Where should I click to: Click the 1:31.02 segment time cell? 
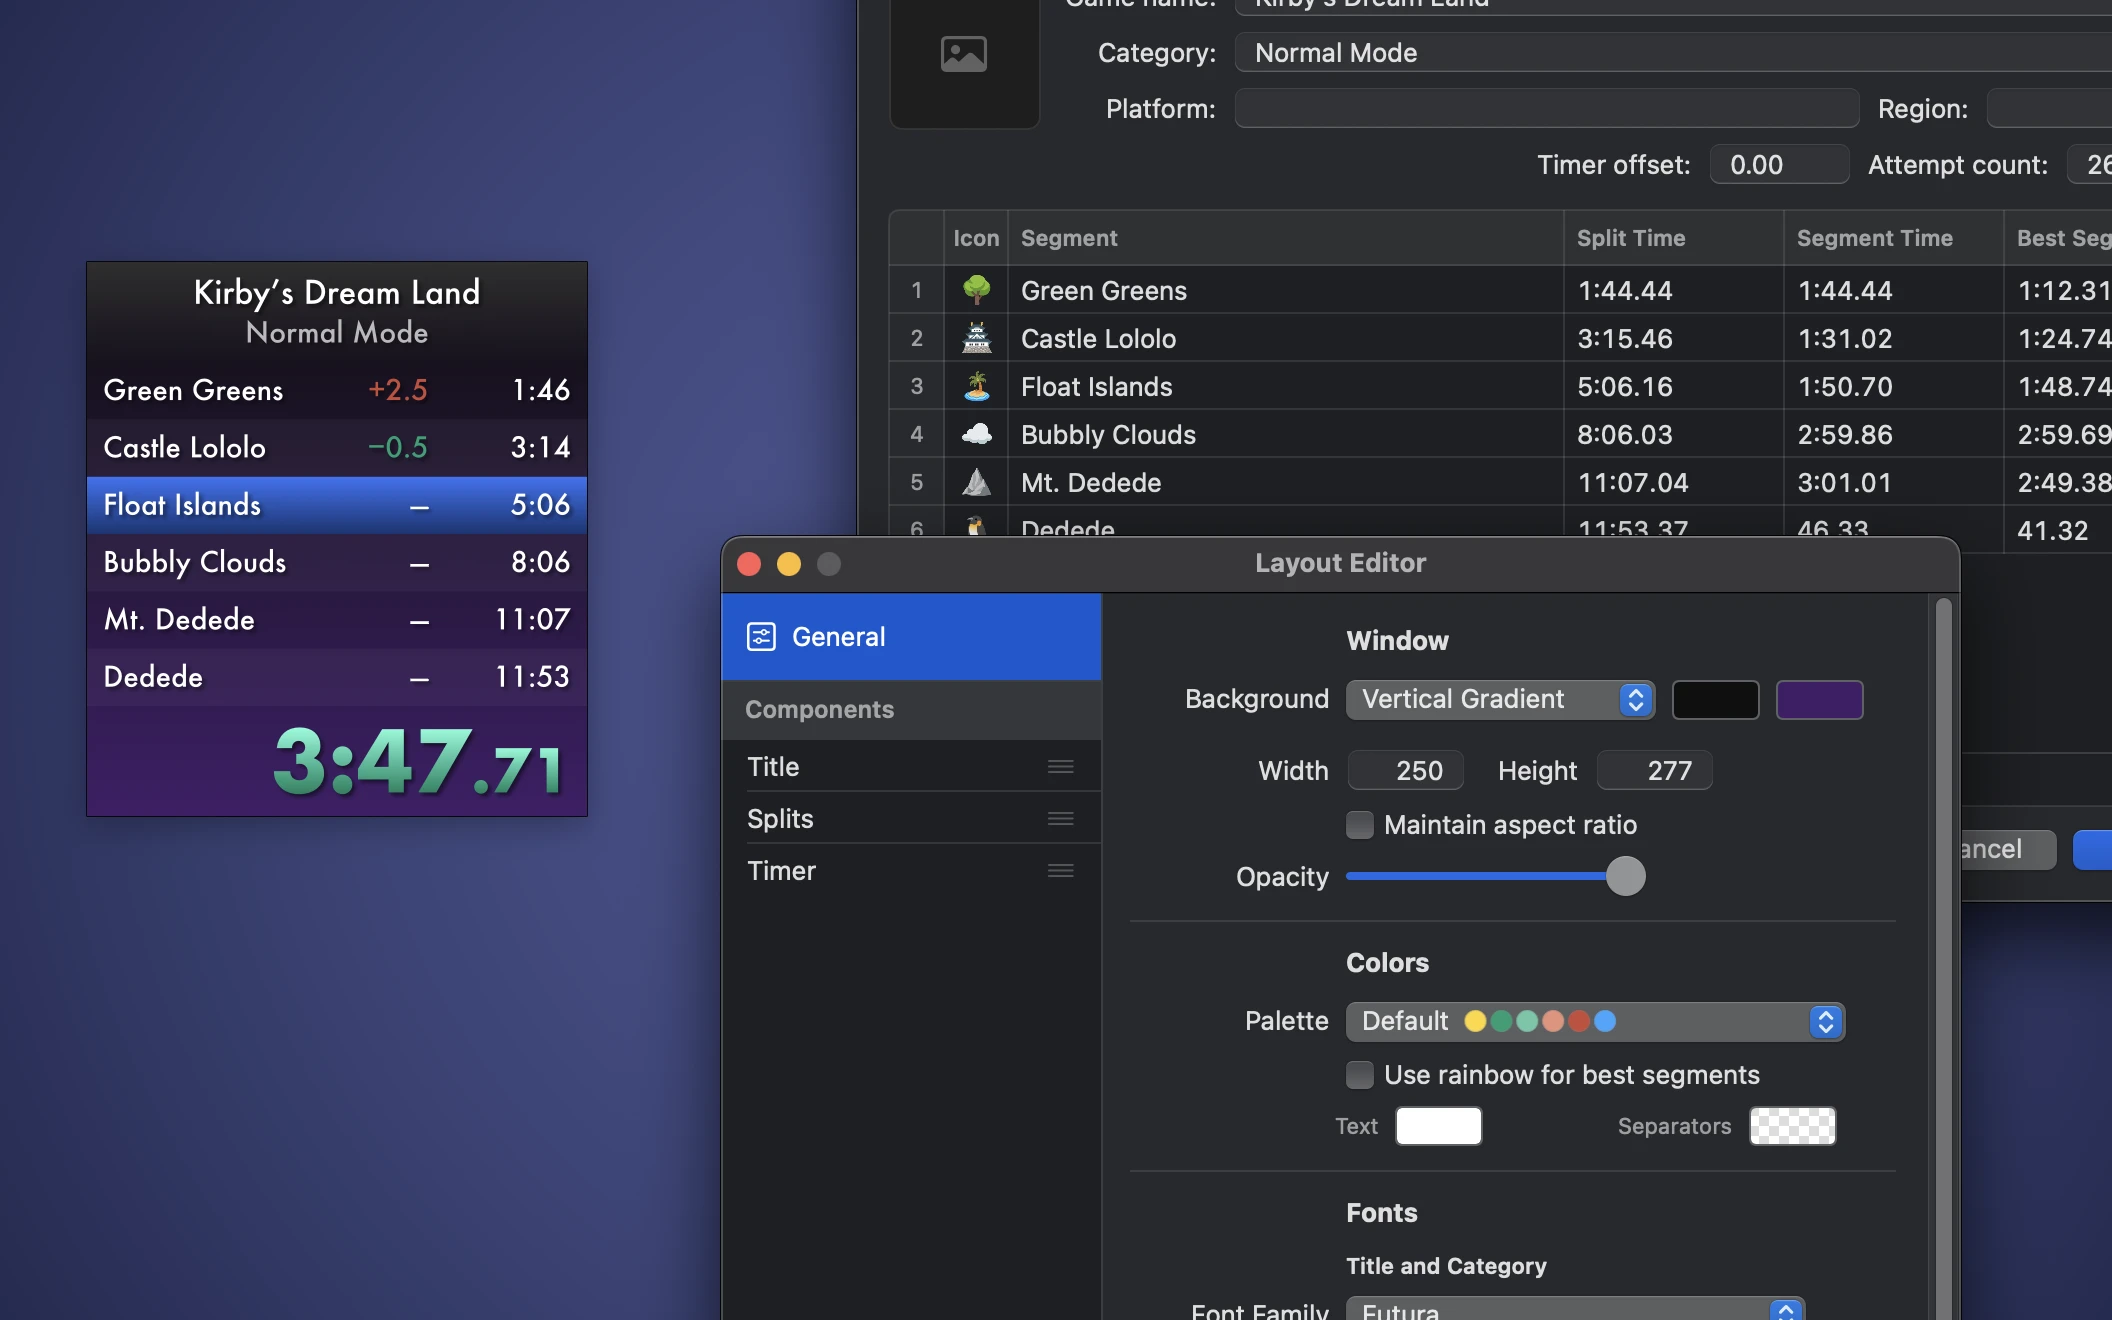point(1894,339)
